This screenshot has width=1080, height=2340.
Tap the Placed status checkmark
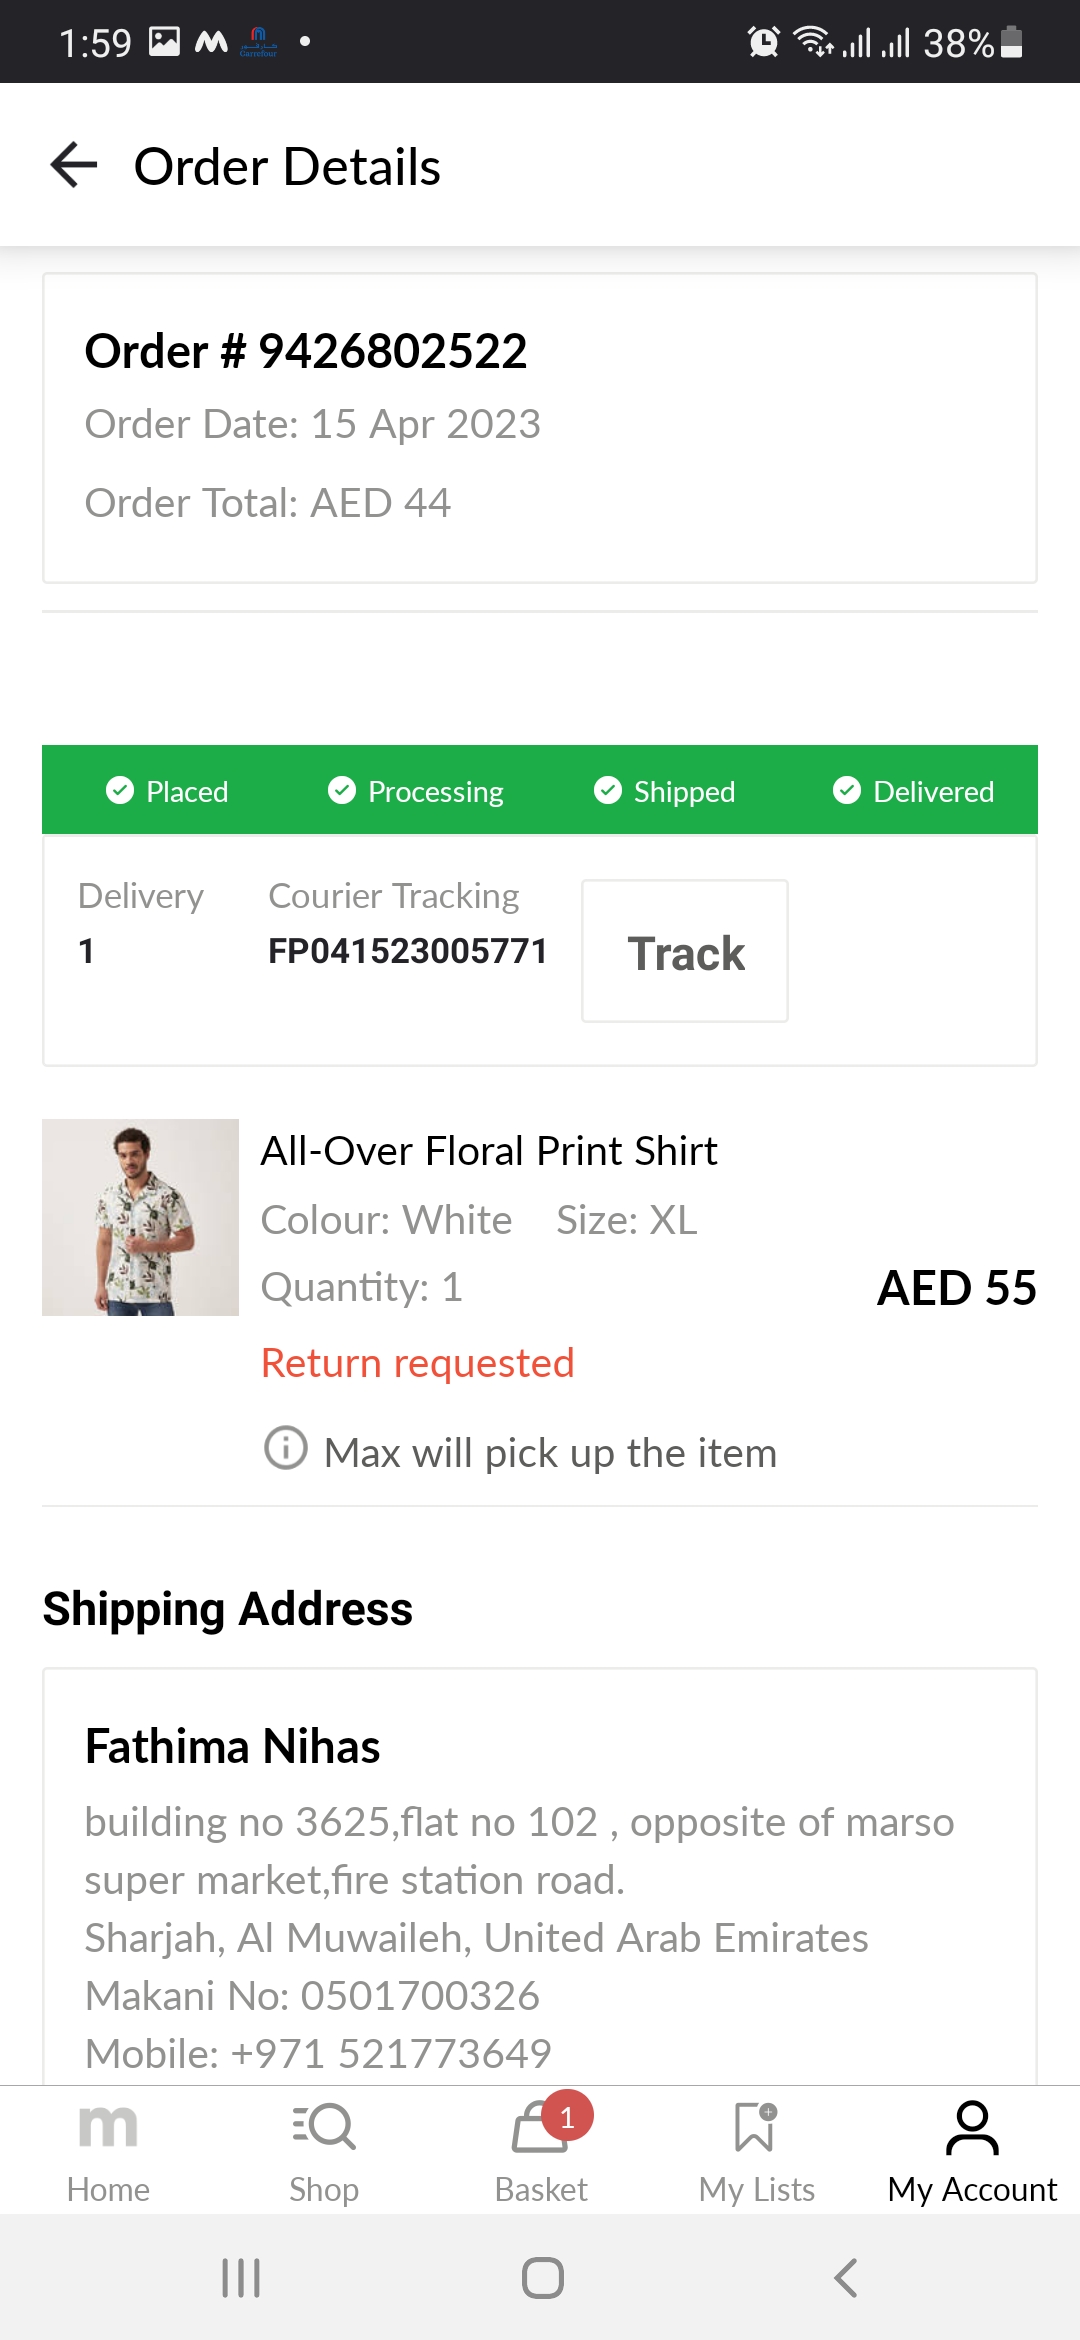pyautogui.click(x=120, y=791)
